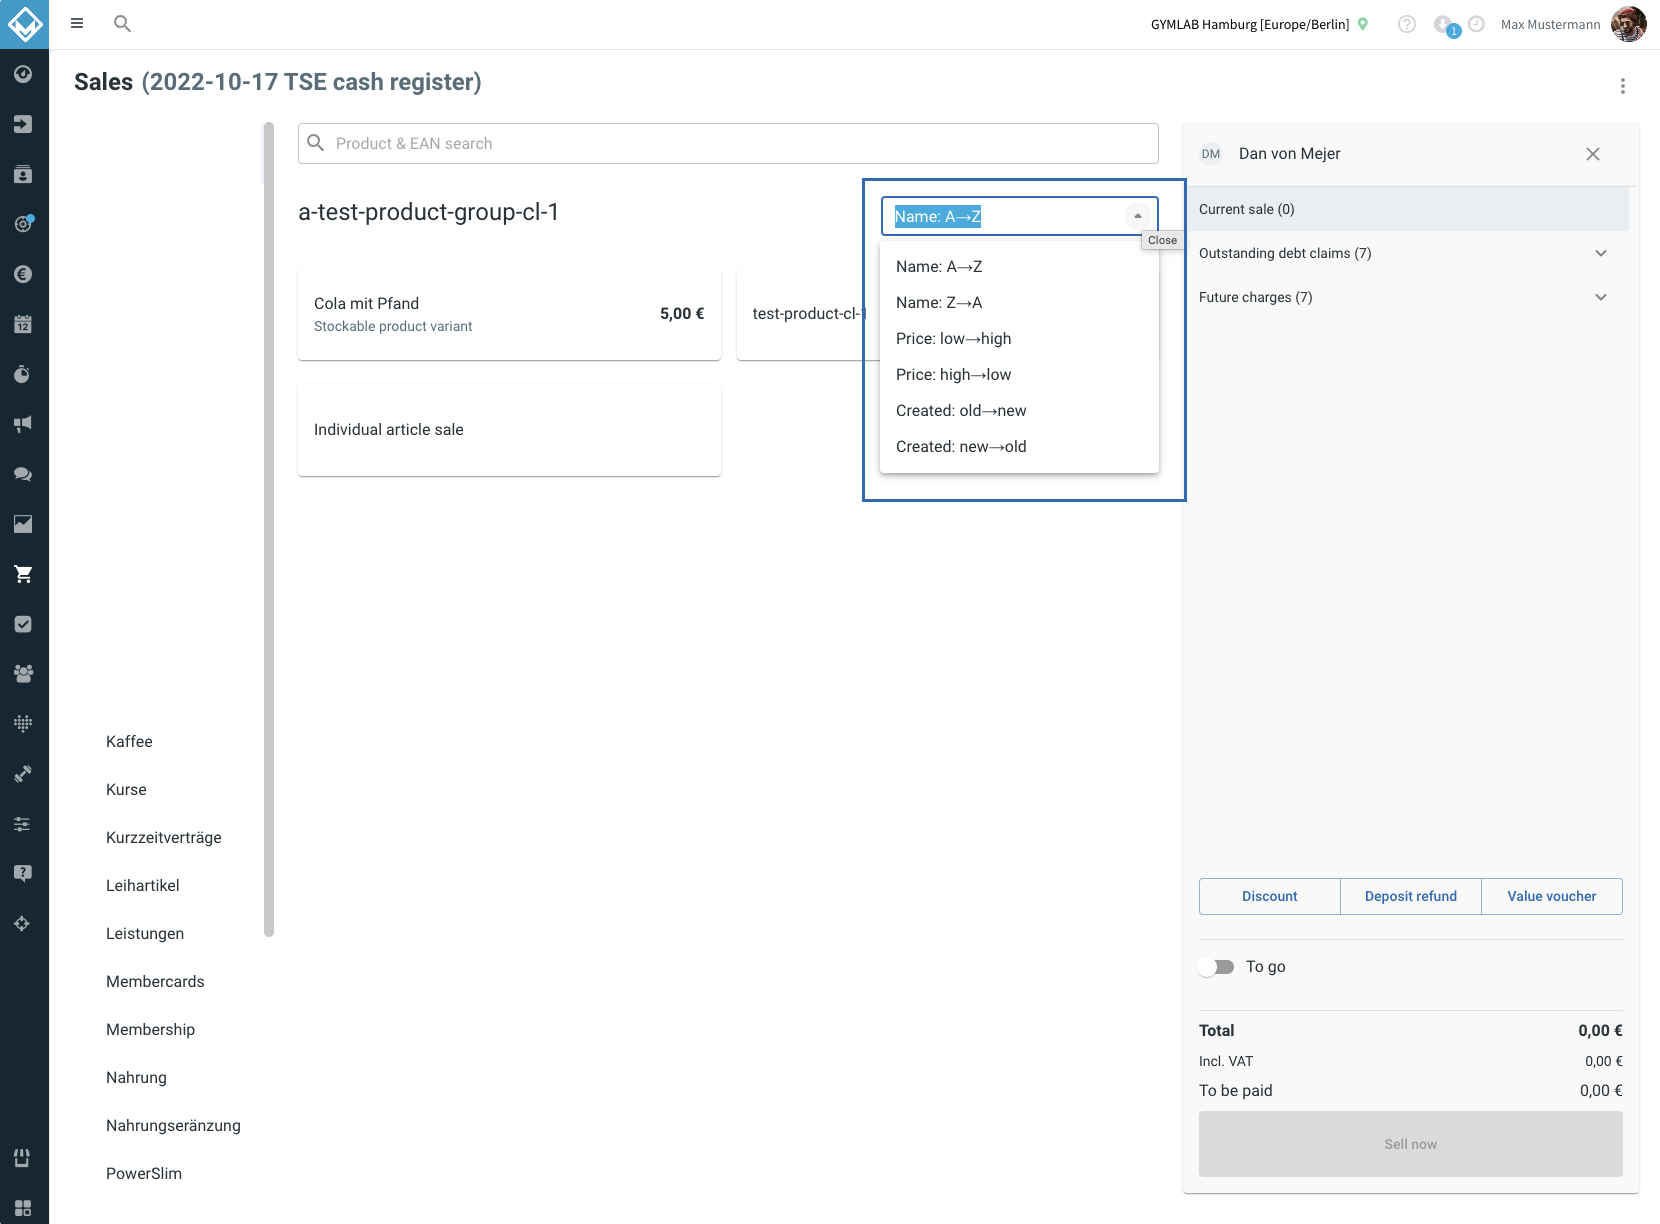Viewport: 1660px width, 1224px height.
Task: Choose sort option Price: high→low
Action: 1019,375
